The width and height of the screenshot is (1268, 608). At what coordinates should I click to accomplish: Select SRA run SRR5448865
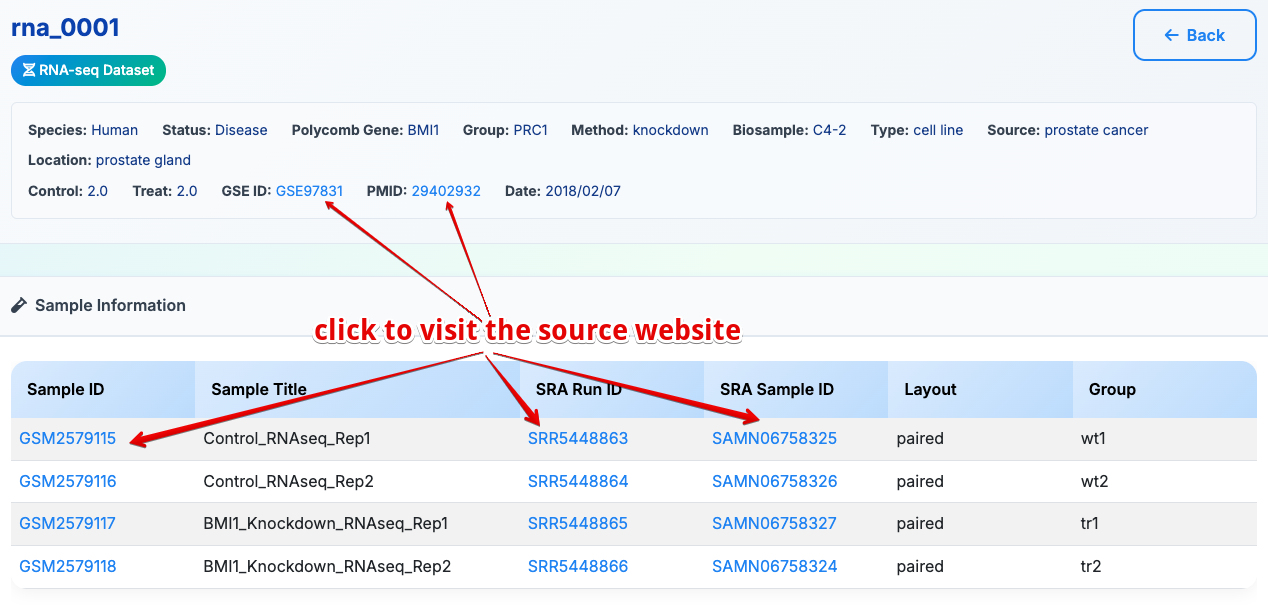578,523
